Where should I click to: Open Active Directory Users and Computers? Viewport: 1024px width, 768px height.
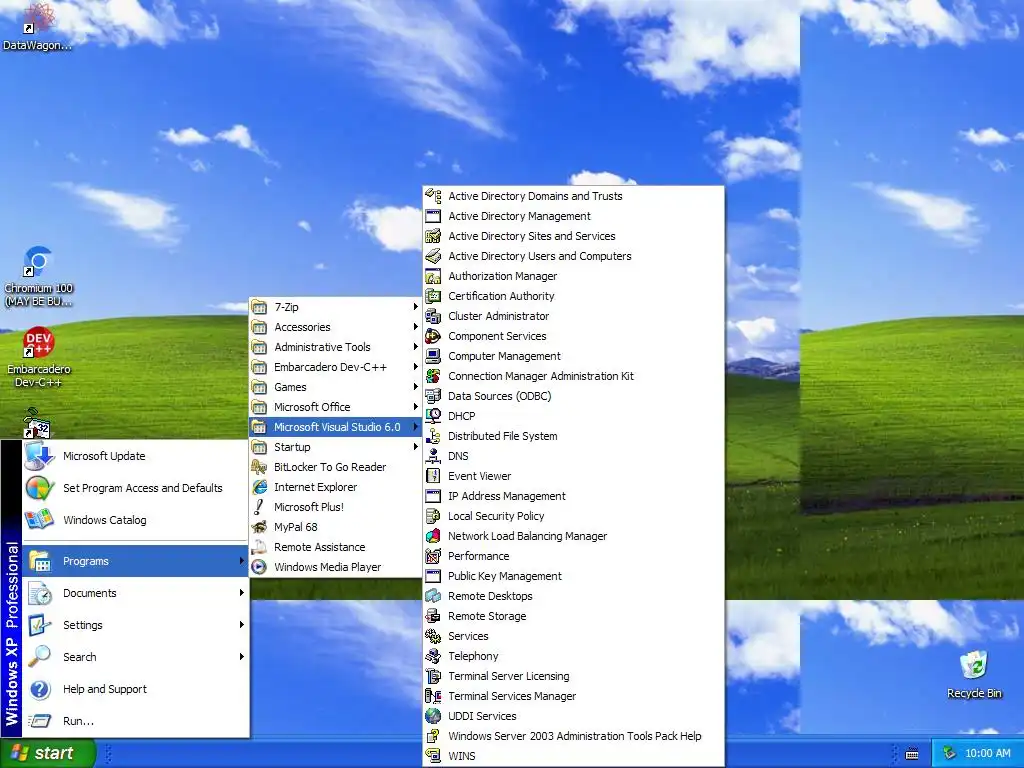click(x=573, y=256)
